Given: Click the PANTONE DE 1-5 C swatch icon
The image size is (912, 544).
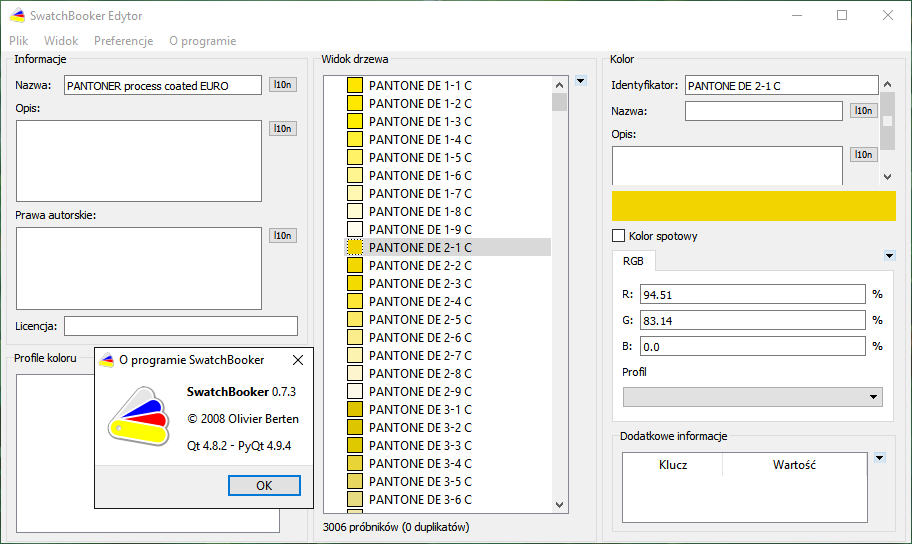Looking at the screenshot, I should tap(355, 158).
